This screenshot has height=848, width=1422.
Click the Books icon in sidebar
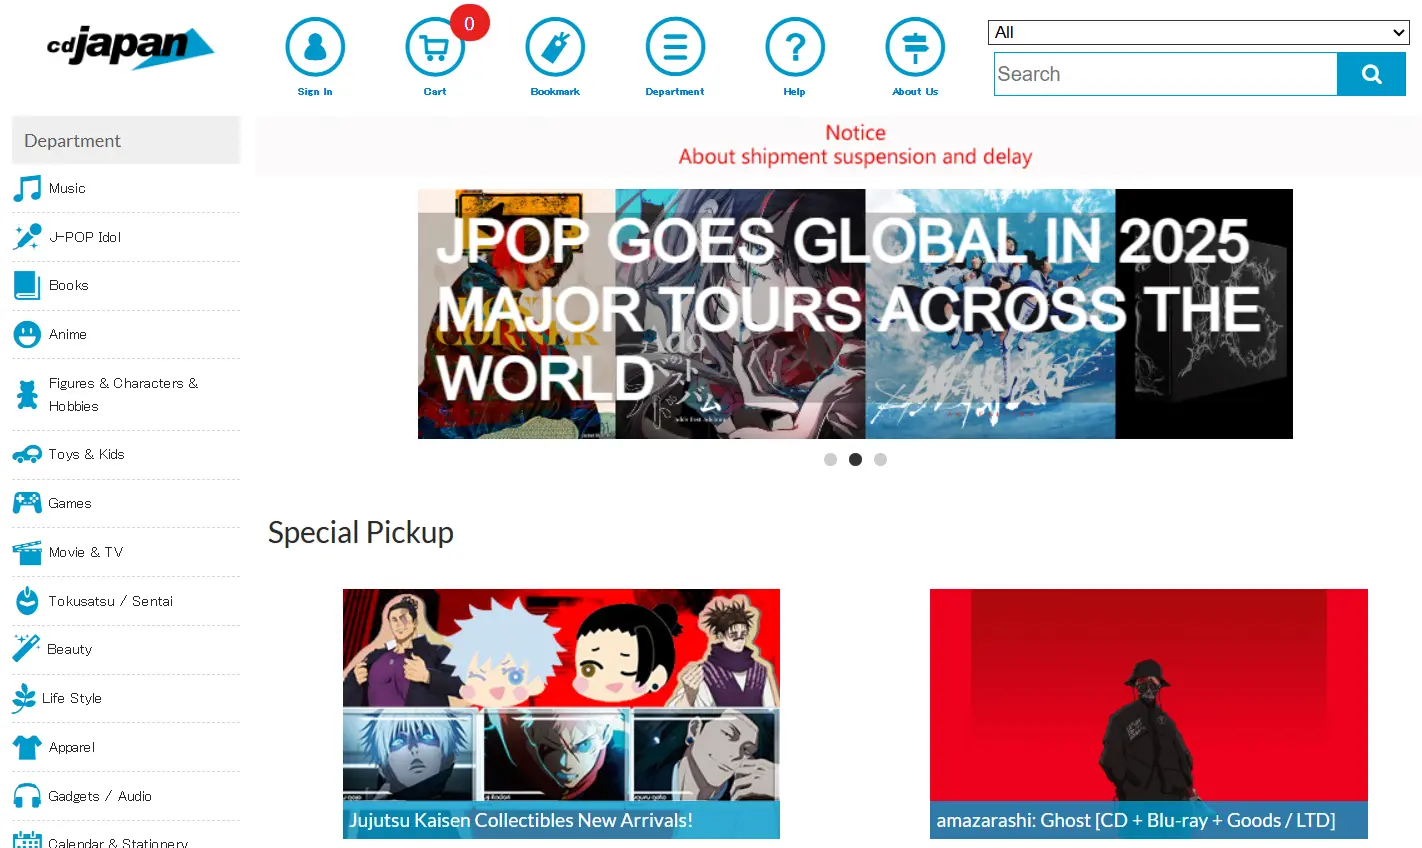coord(27,285)
